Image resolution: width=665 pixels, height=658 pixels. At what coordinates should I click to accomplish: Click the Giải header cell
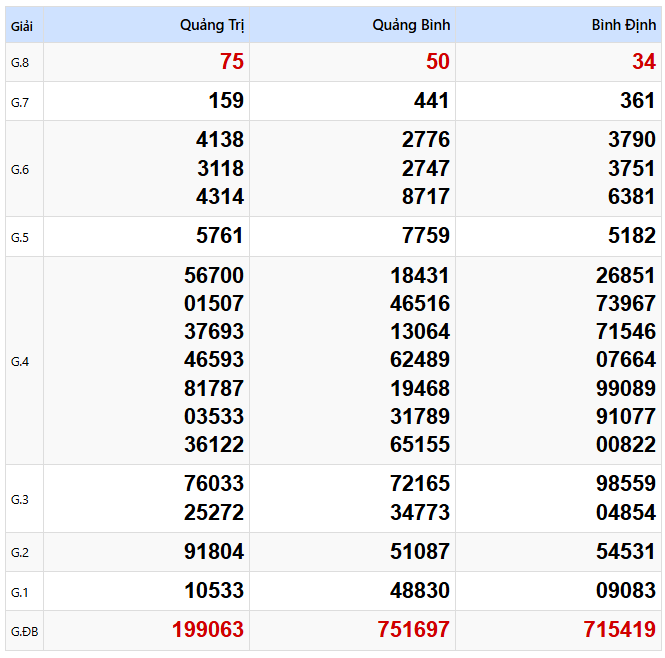pyautogui.click(x=22, y=27)
